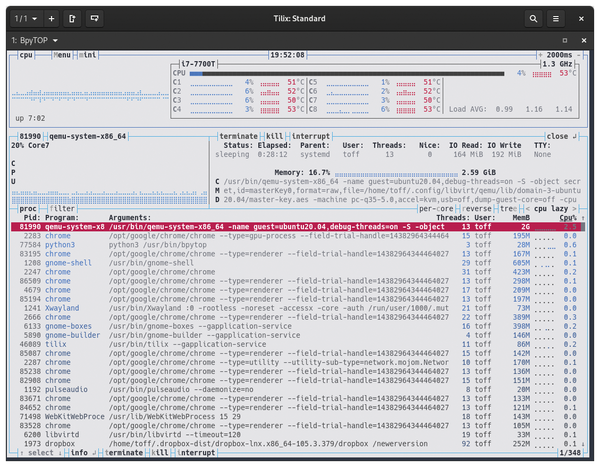The height and width of the screenshot is (467, 600).
Task: Click the Cpu% column header
Action: pos(568,218)
